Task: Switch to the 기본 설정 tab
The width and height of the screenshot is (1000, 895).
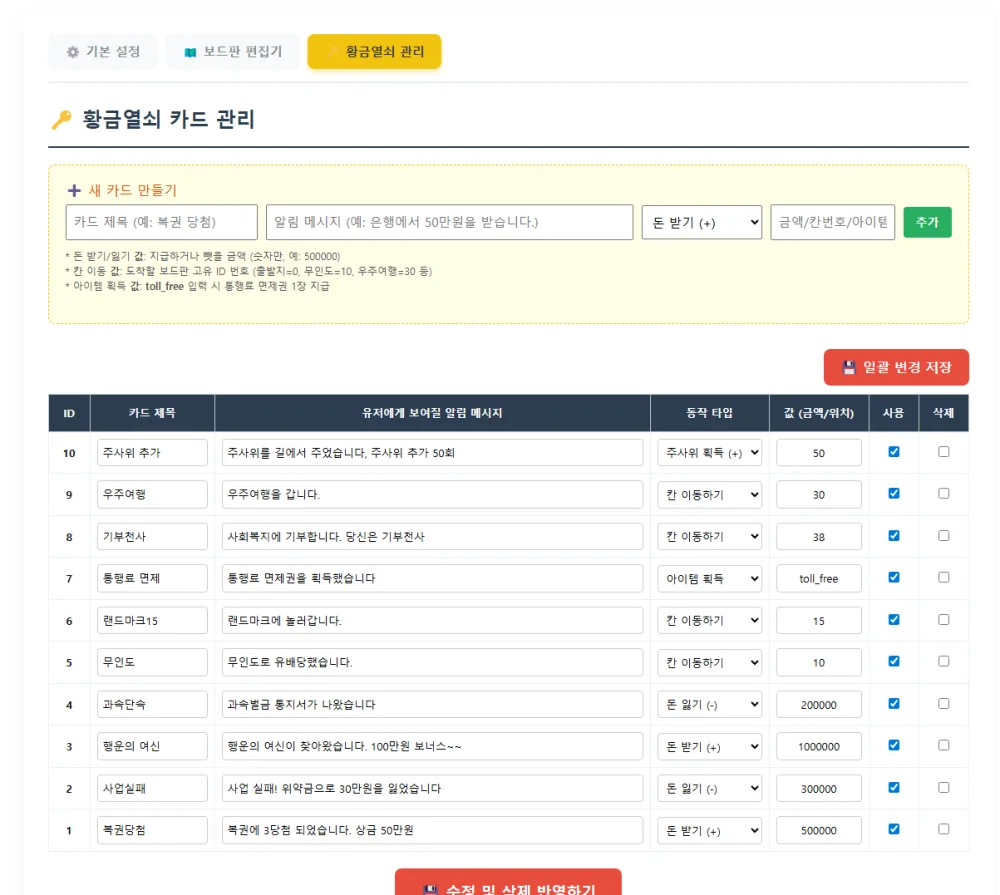Action: point(103,52)
